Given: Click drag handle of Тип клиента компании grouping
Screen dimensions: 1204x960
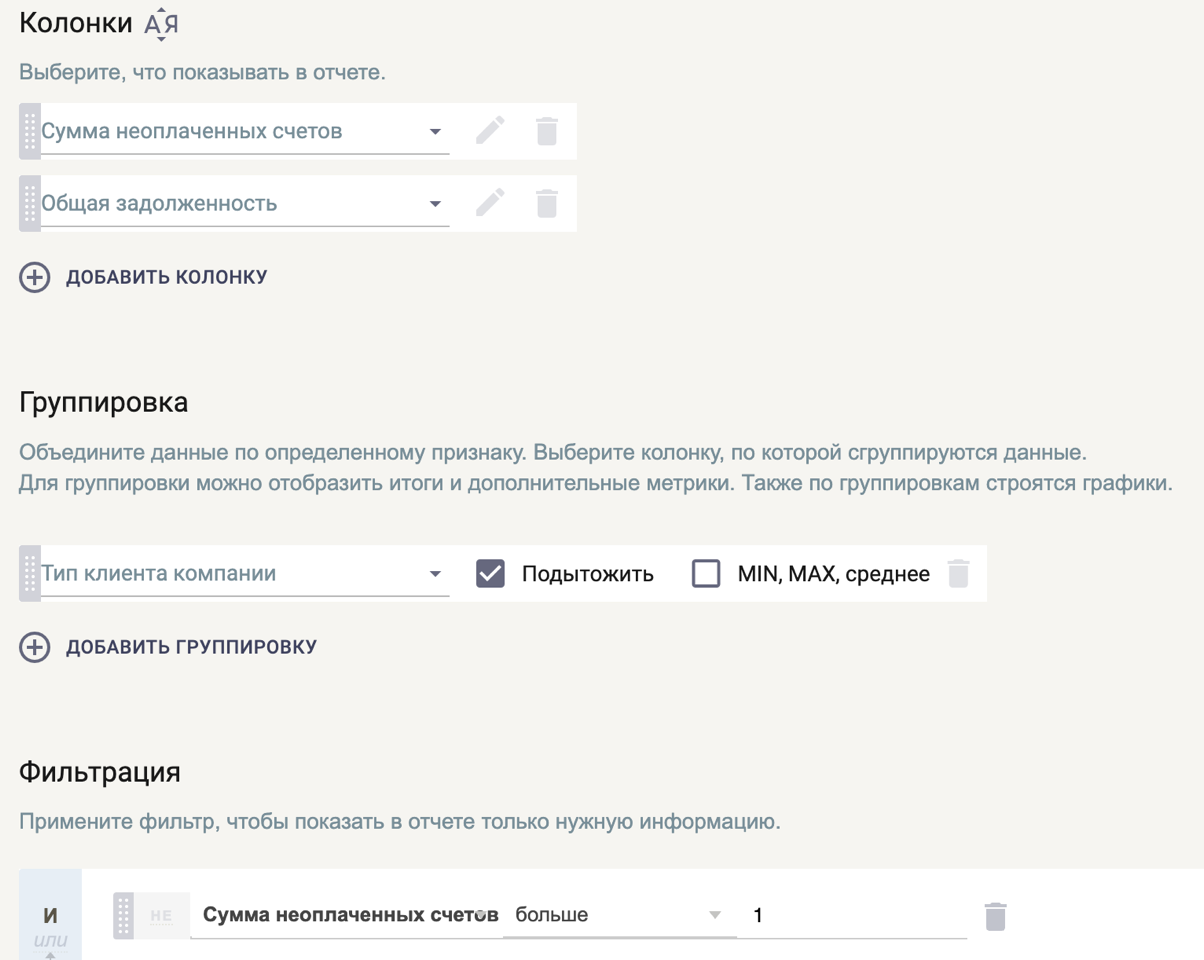Looking at the screenshot, I should click(x=29, y=573).
